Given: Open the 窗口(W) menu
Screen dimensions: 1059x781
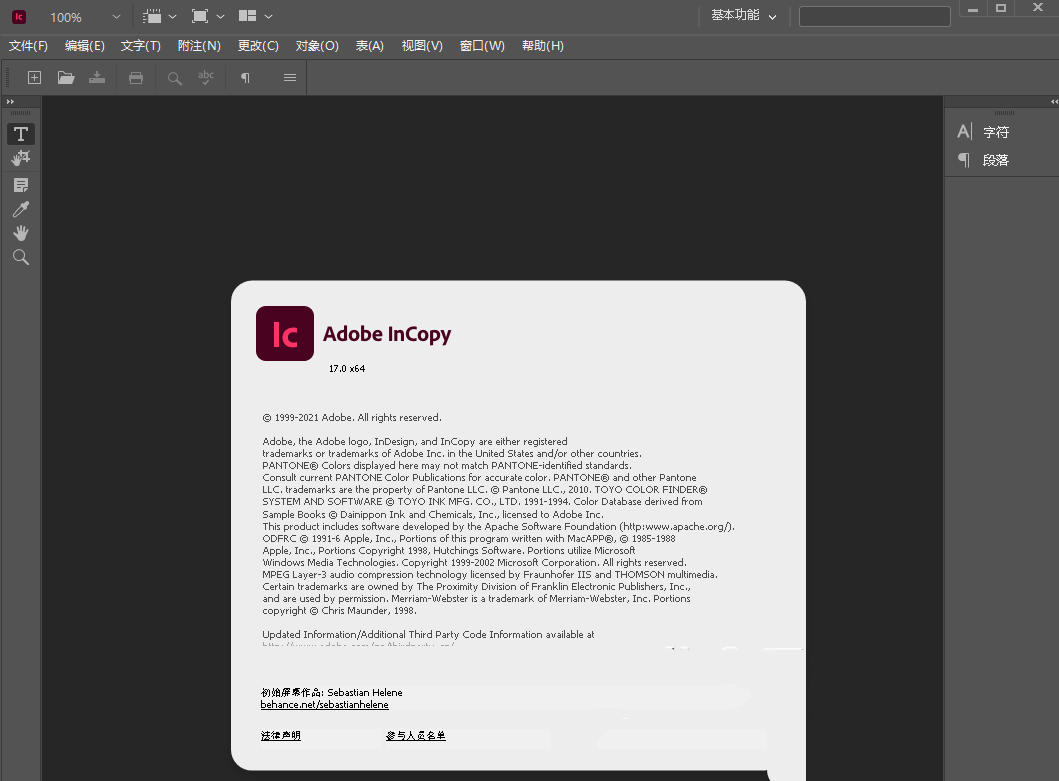Looking at the screenshot, I should (482, 46).
